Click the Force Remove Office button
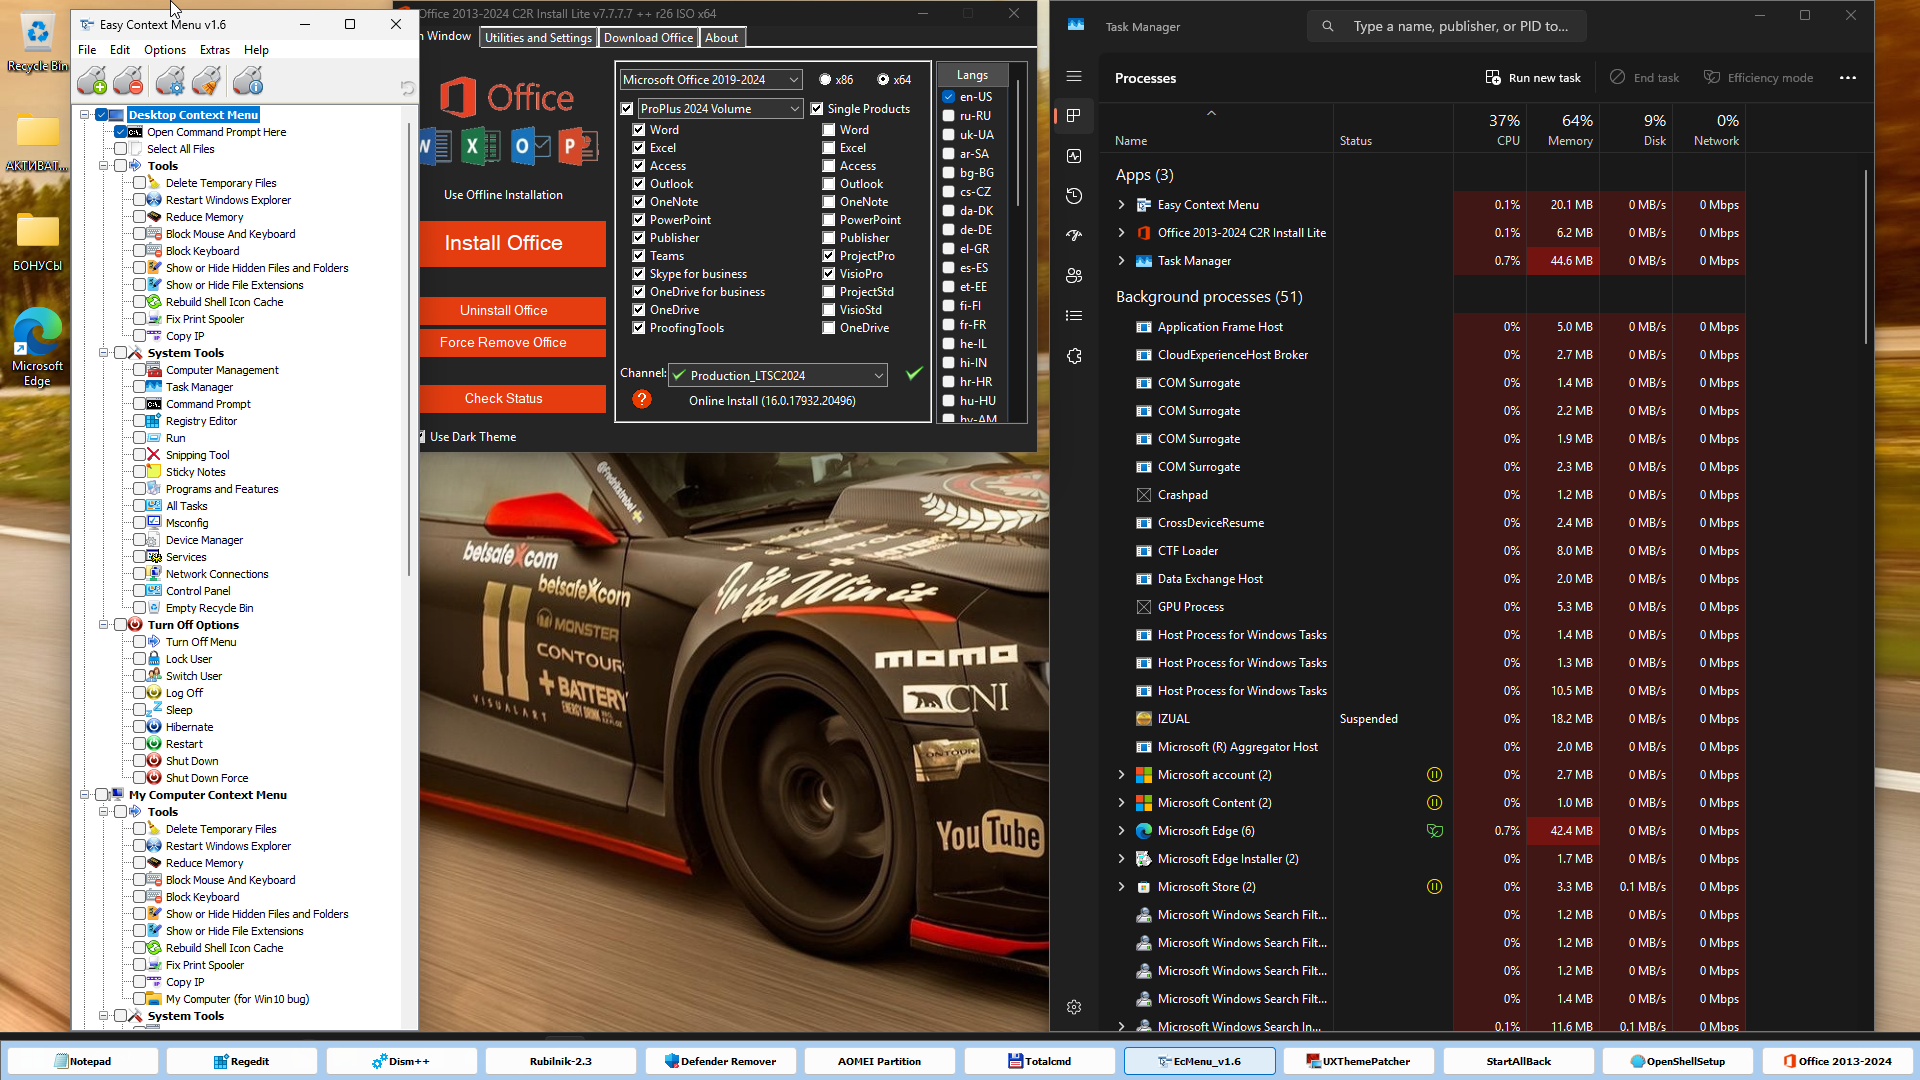This screenshot has height=1080, width=1920. click(512, 343)
